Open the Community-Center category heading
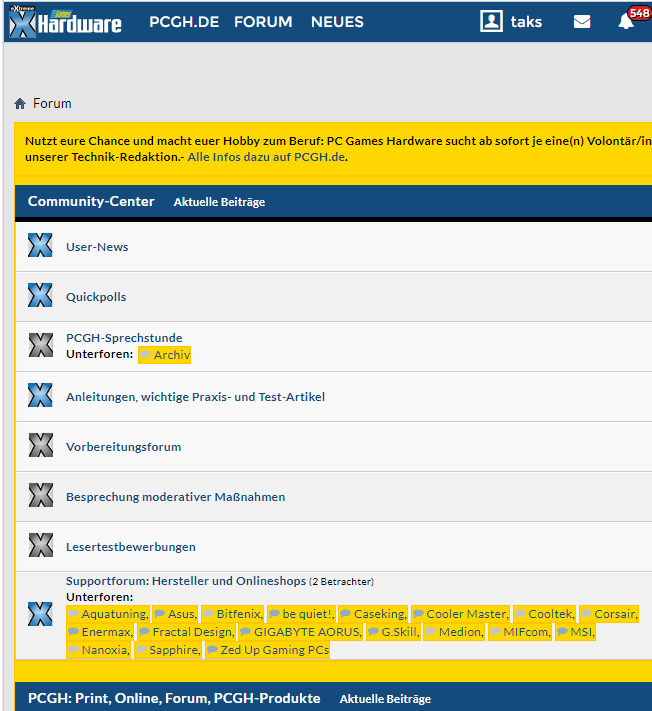 (x=91, y=201)
